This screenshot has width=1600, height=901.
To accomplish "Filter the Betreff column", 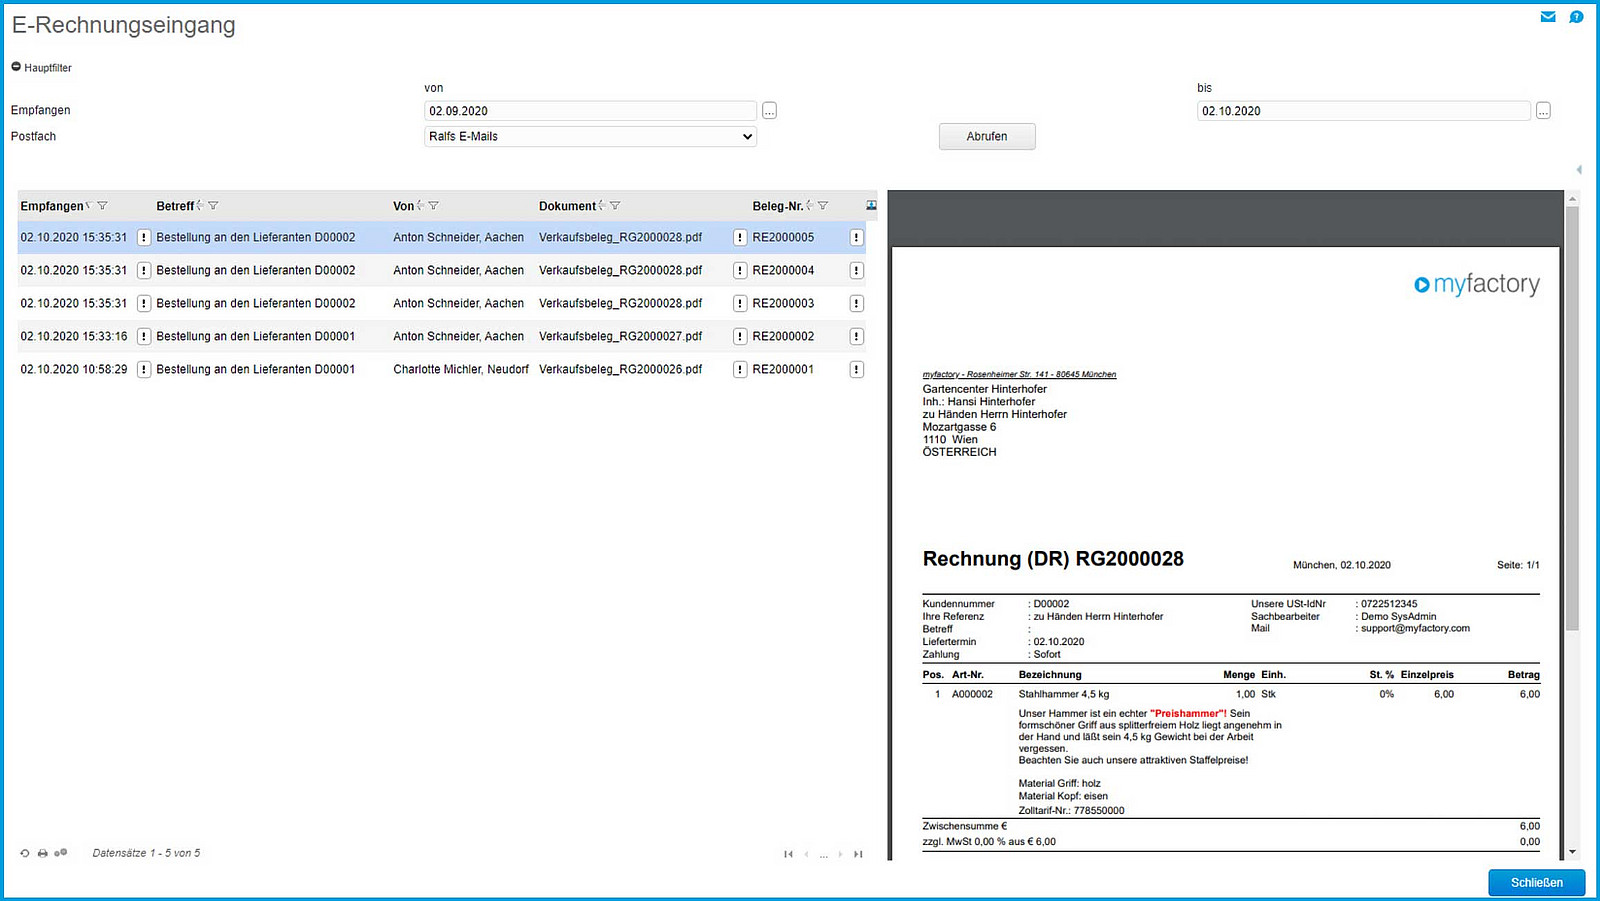I will coord(213,206).
